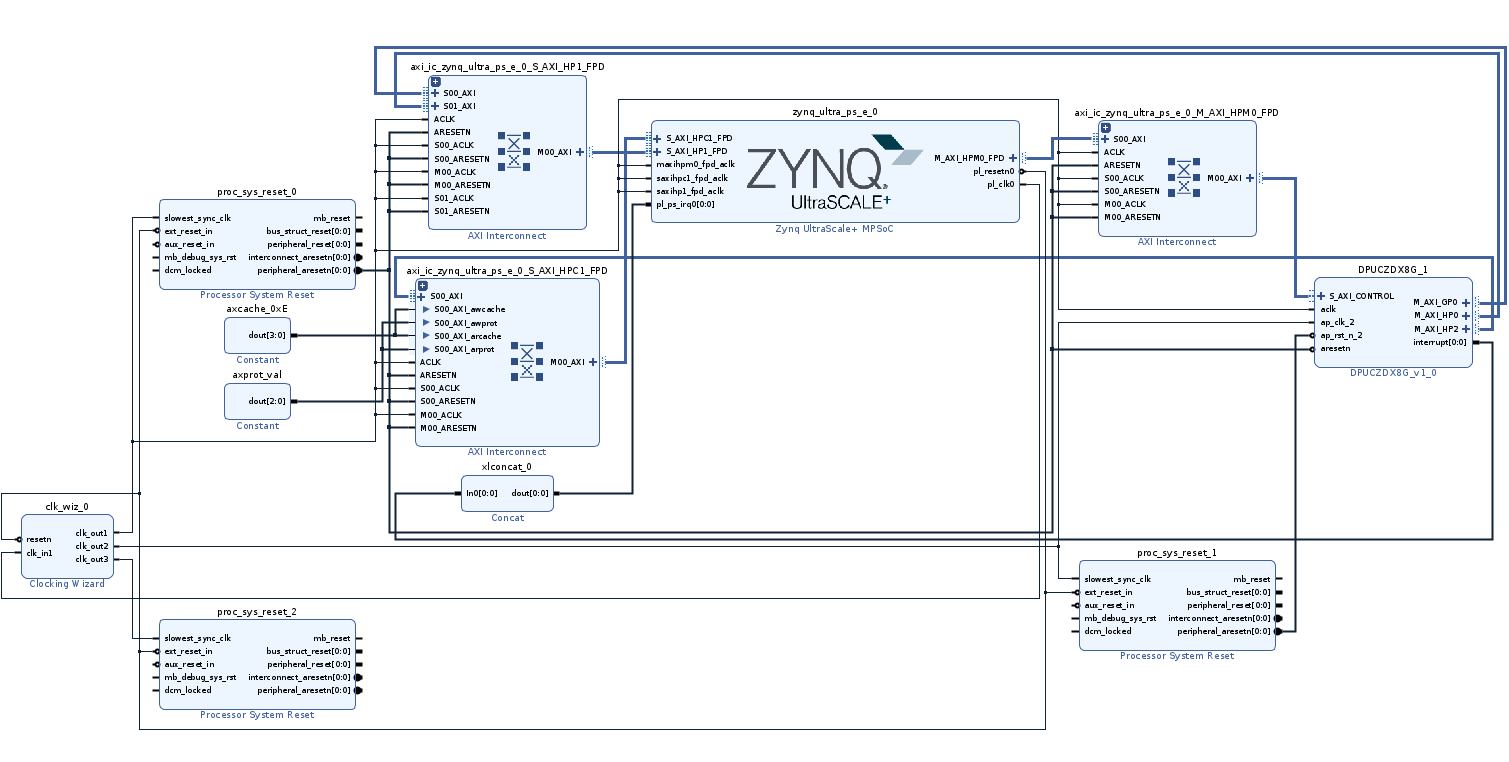This screenshot has height=762, width=1509.
Task: Click the Clocking Wizard label
Action: tap(67, 584)
